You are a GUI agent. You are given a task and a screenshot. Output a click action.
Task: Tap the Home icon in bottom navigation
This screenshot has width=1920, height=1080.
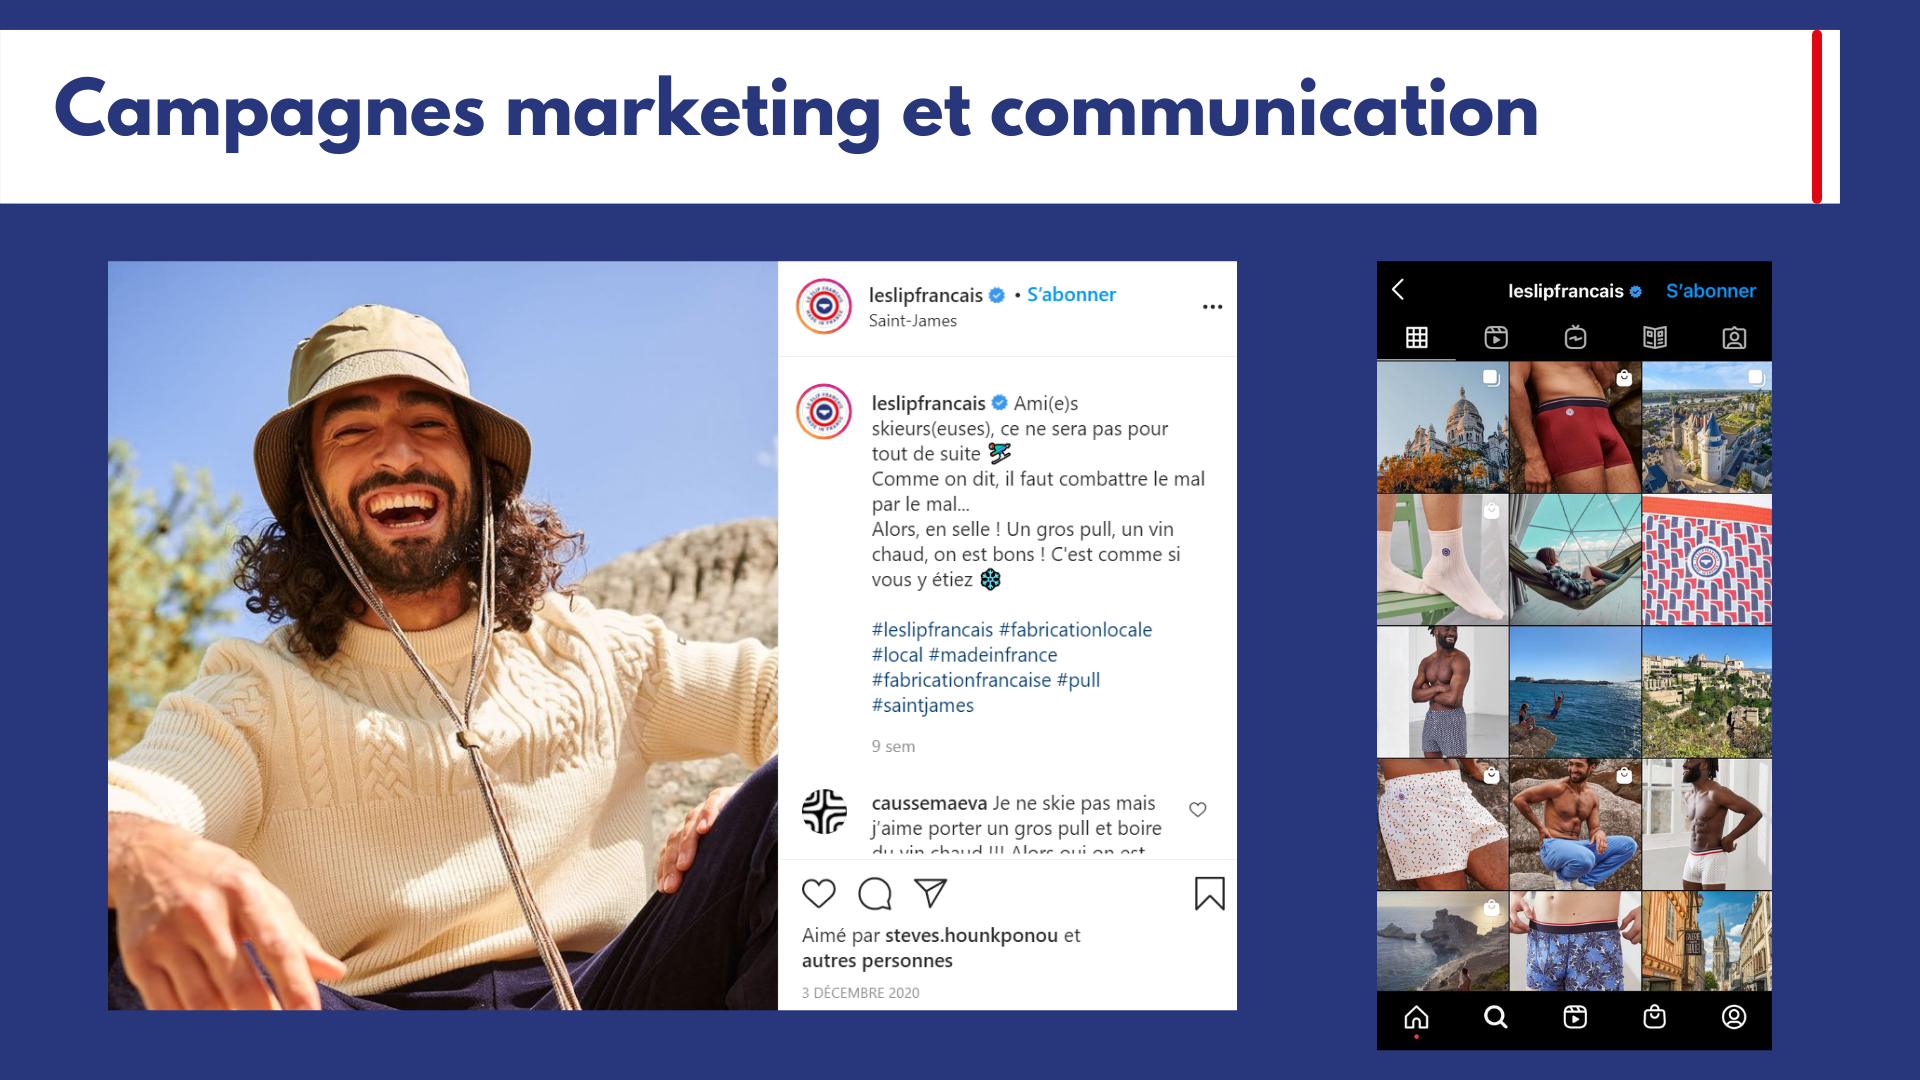pos(1416,1018)
